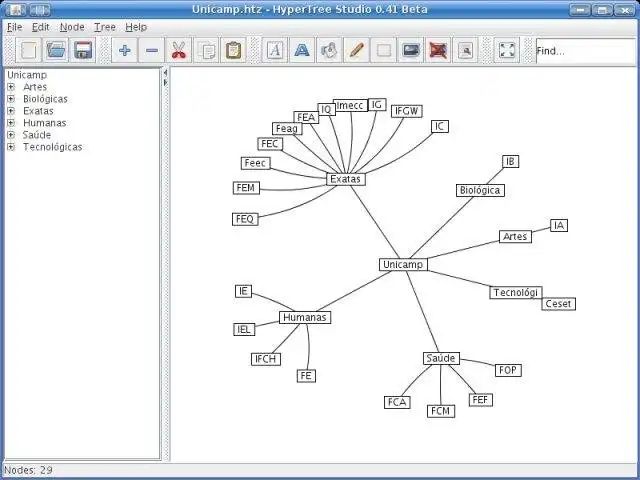The height and width of the screenshot is (480, 640).
Task: Save the tree with floppy icon
Action: click(83, 51)
